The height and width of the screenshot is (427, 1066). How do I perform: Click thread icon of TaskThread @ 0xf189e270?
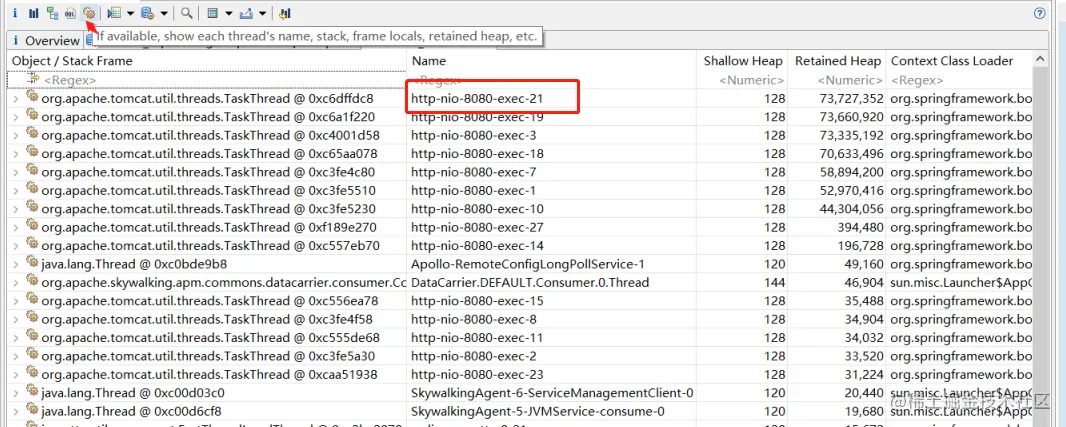click(x=32, y=226)
